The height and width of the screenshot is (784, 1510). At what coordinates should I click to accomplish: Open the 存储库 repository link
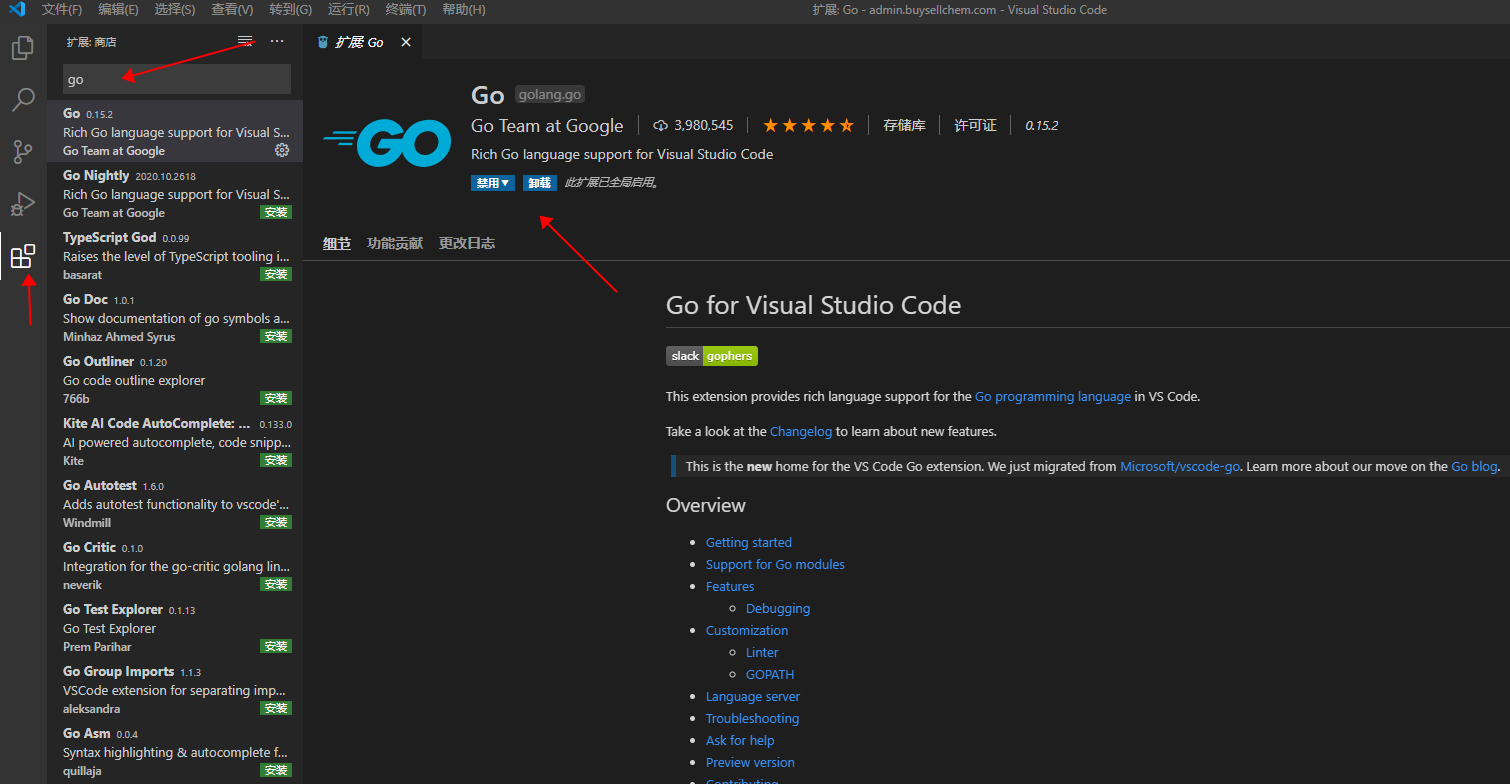coord(904,125)
